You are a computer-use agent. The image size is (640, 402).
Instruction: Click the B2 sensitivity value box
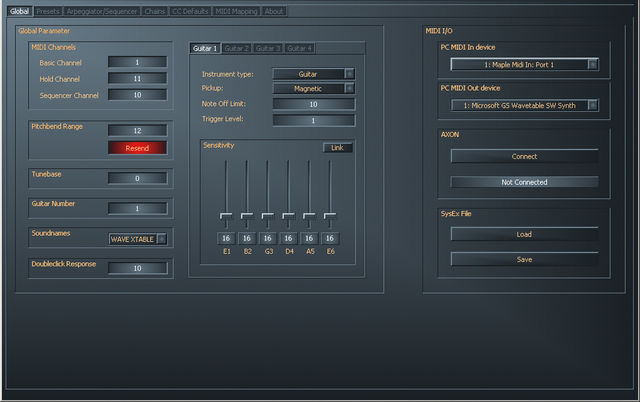pyautogui.click(x=247, y=238)
